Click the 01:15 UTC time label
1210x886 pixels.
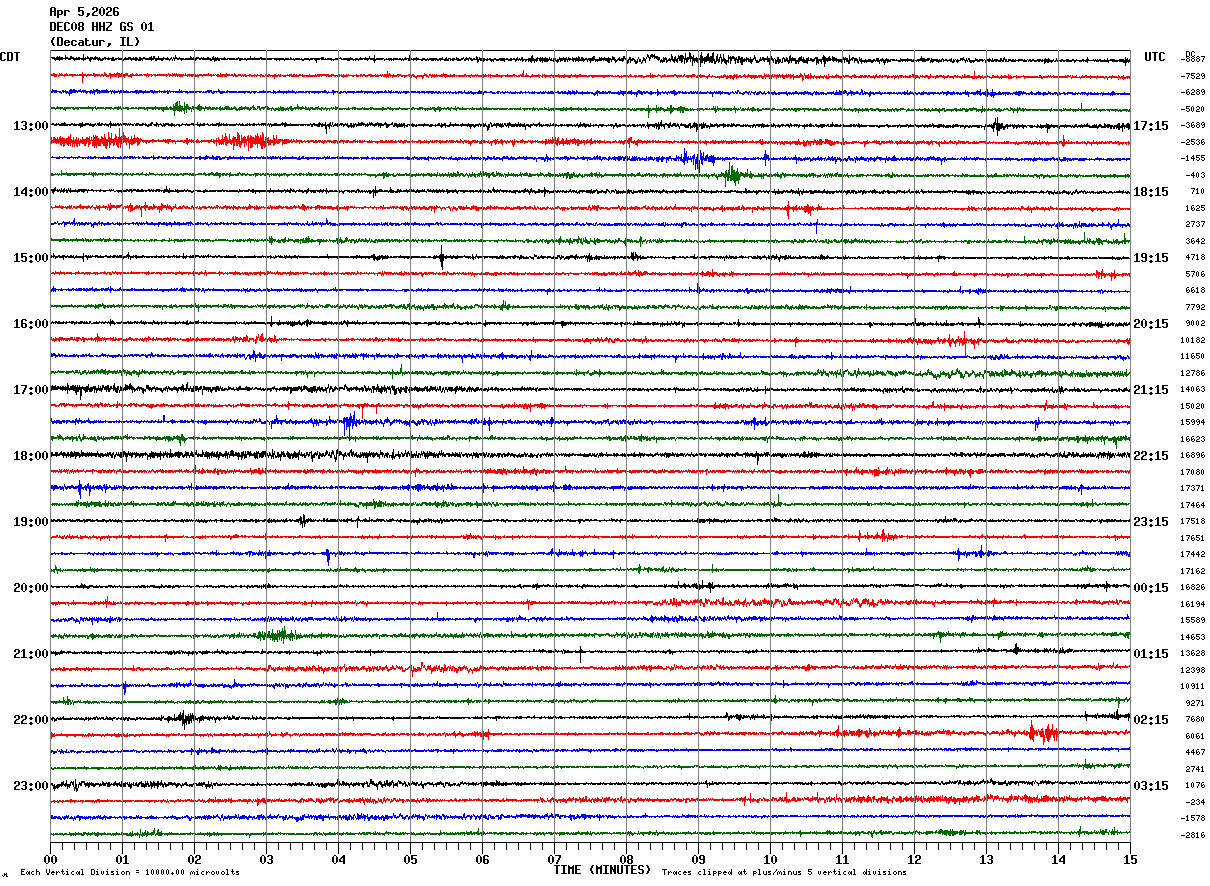click(1151, 654)
